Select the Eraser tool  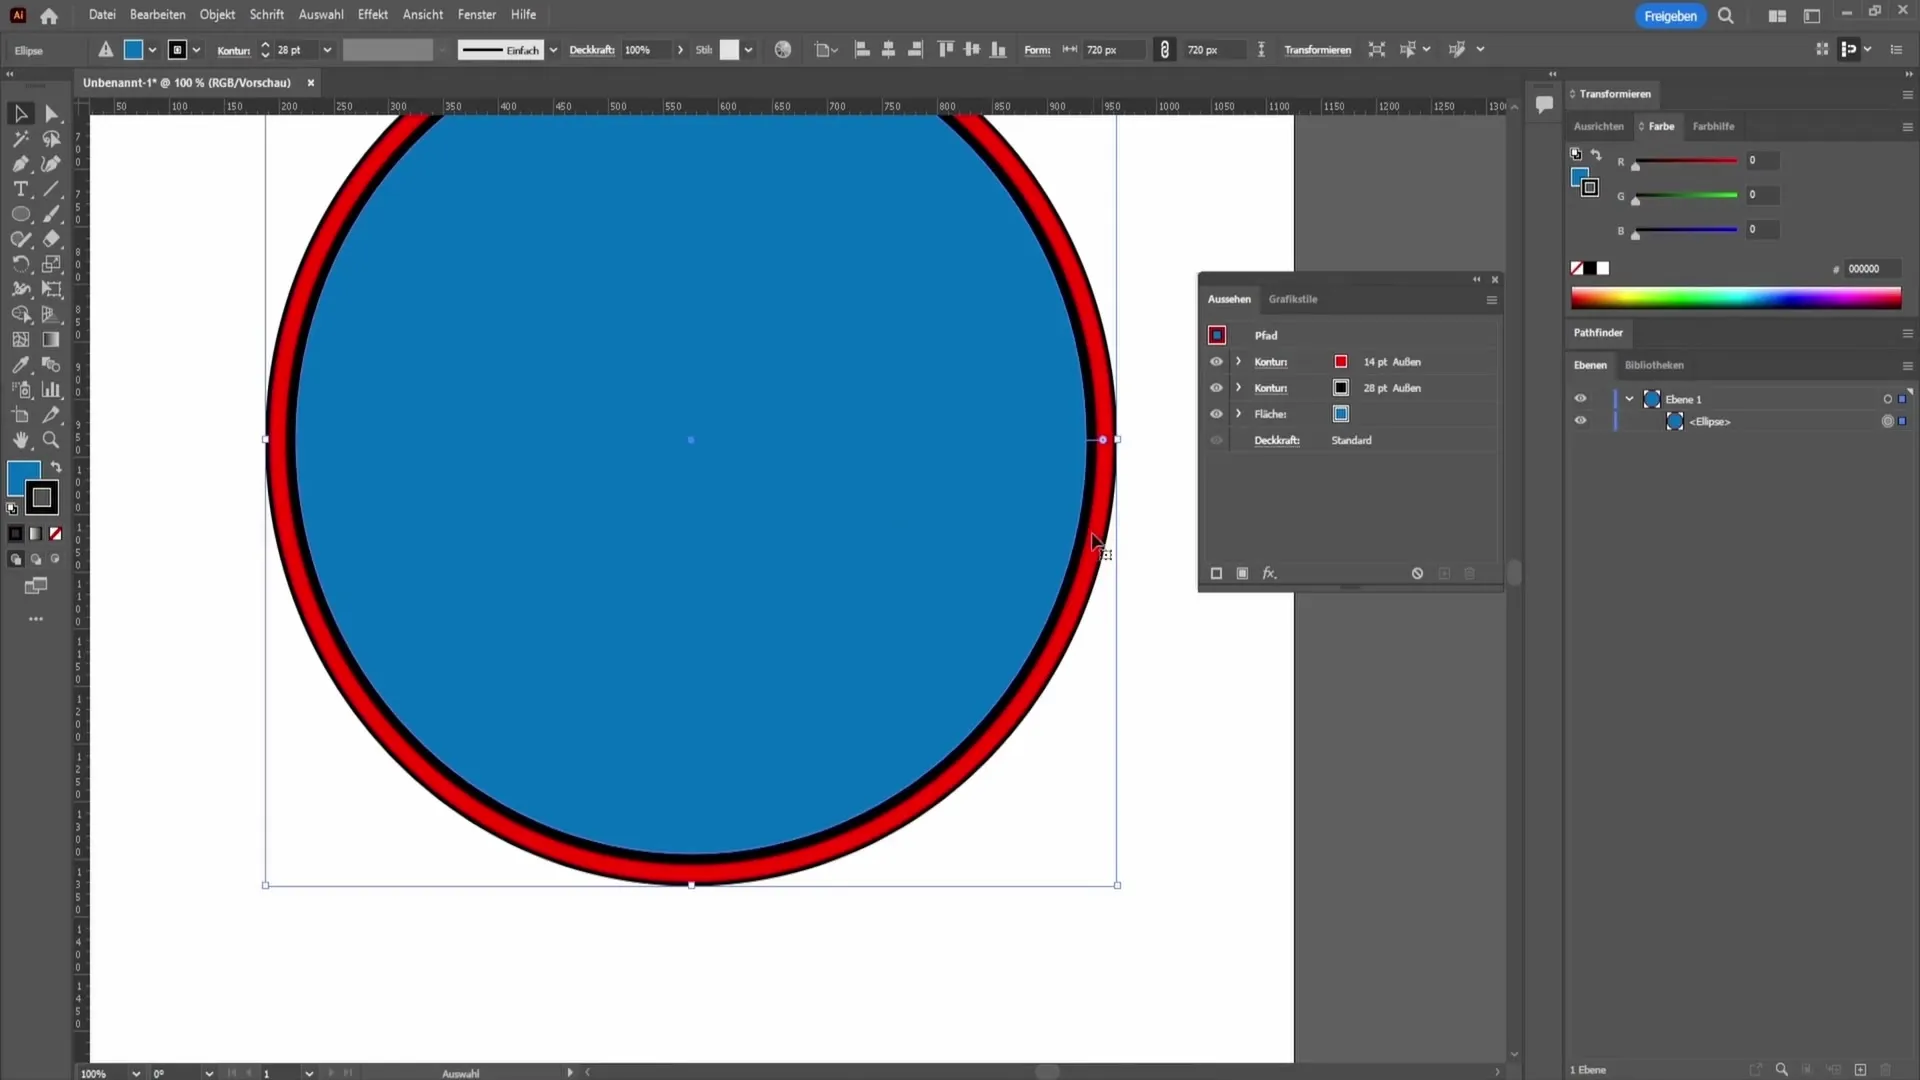pyautogui.click(x=52, y=239)
